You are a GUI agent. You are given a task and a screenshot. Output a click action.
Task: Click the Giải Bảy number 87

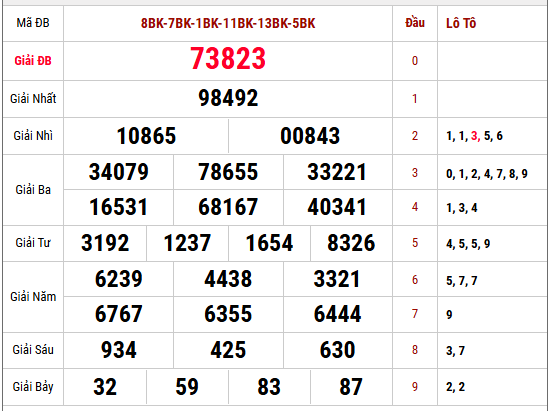point(351,387)
